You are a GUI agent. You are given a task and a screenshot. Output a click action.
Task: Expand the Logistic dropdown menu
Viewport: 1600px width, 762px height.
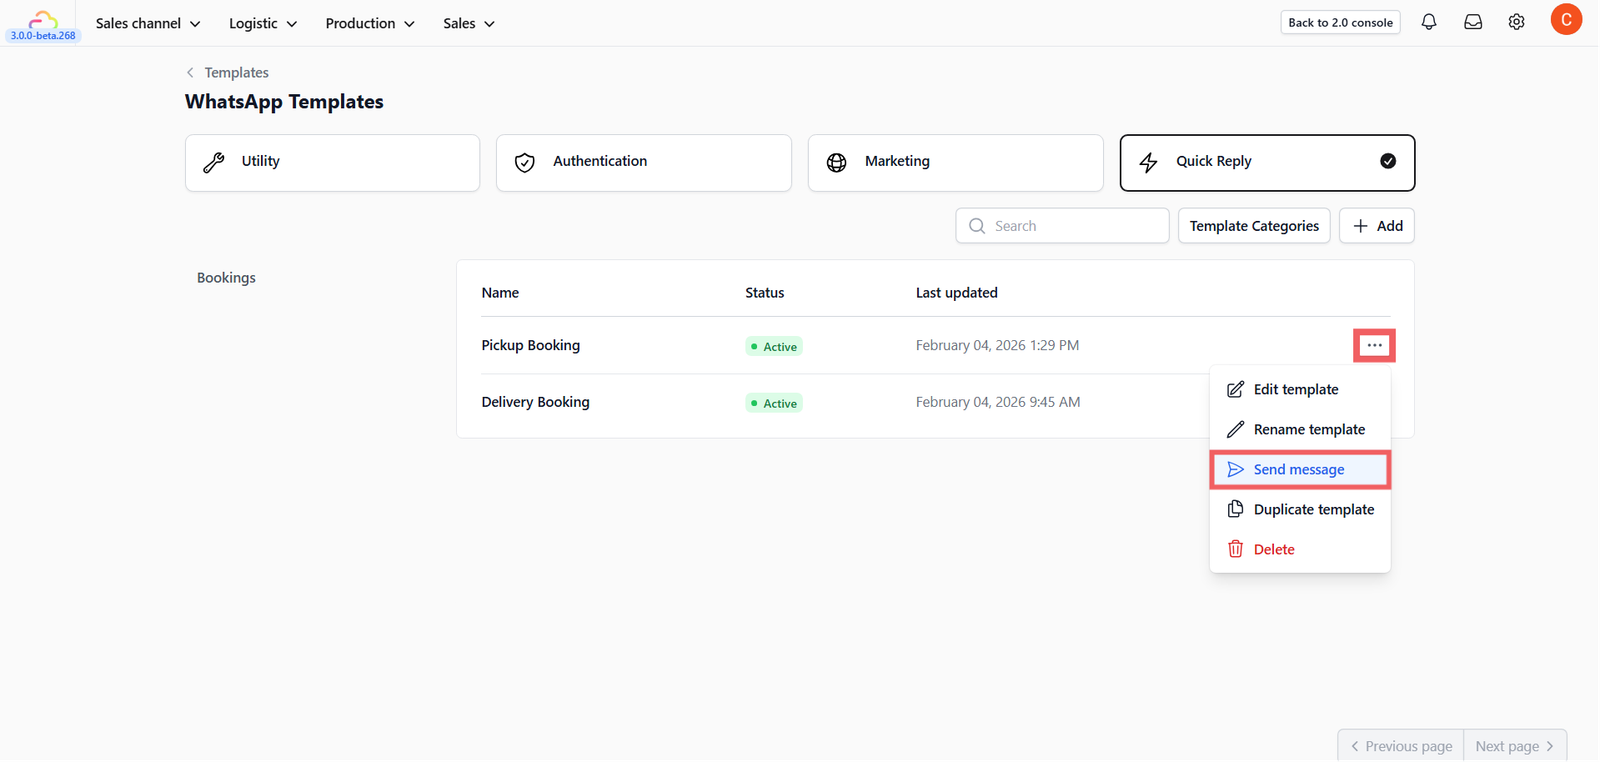coord(263,23)
